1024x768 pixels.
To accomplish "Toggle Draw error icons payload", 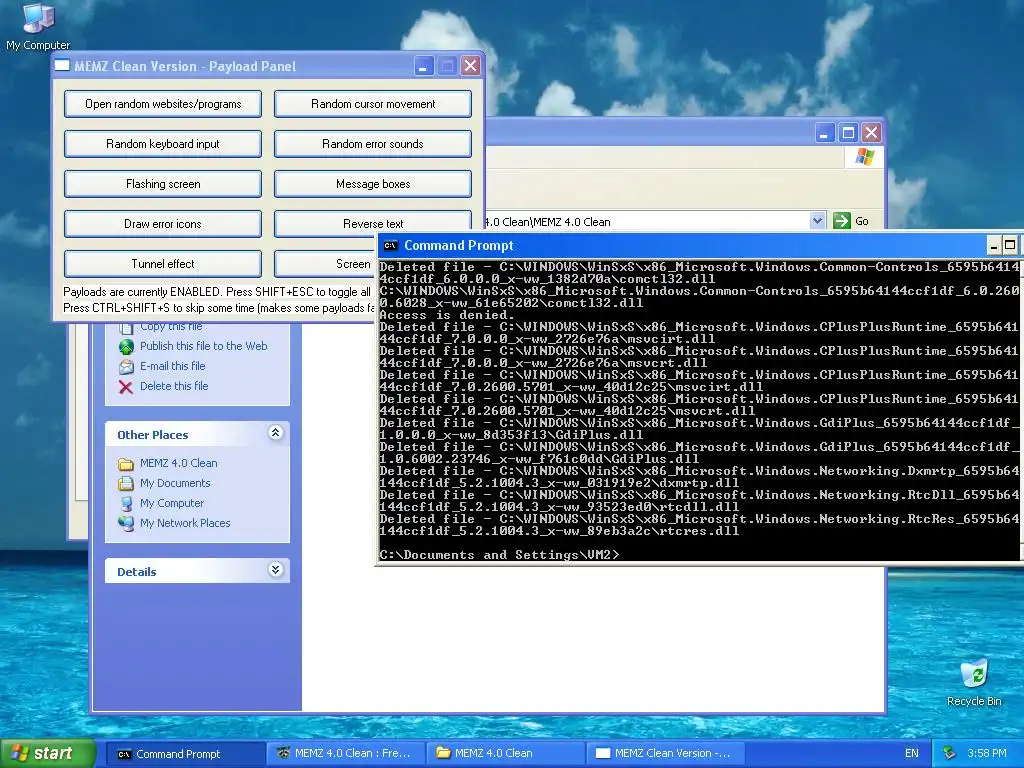I will coord(163,223).
